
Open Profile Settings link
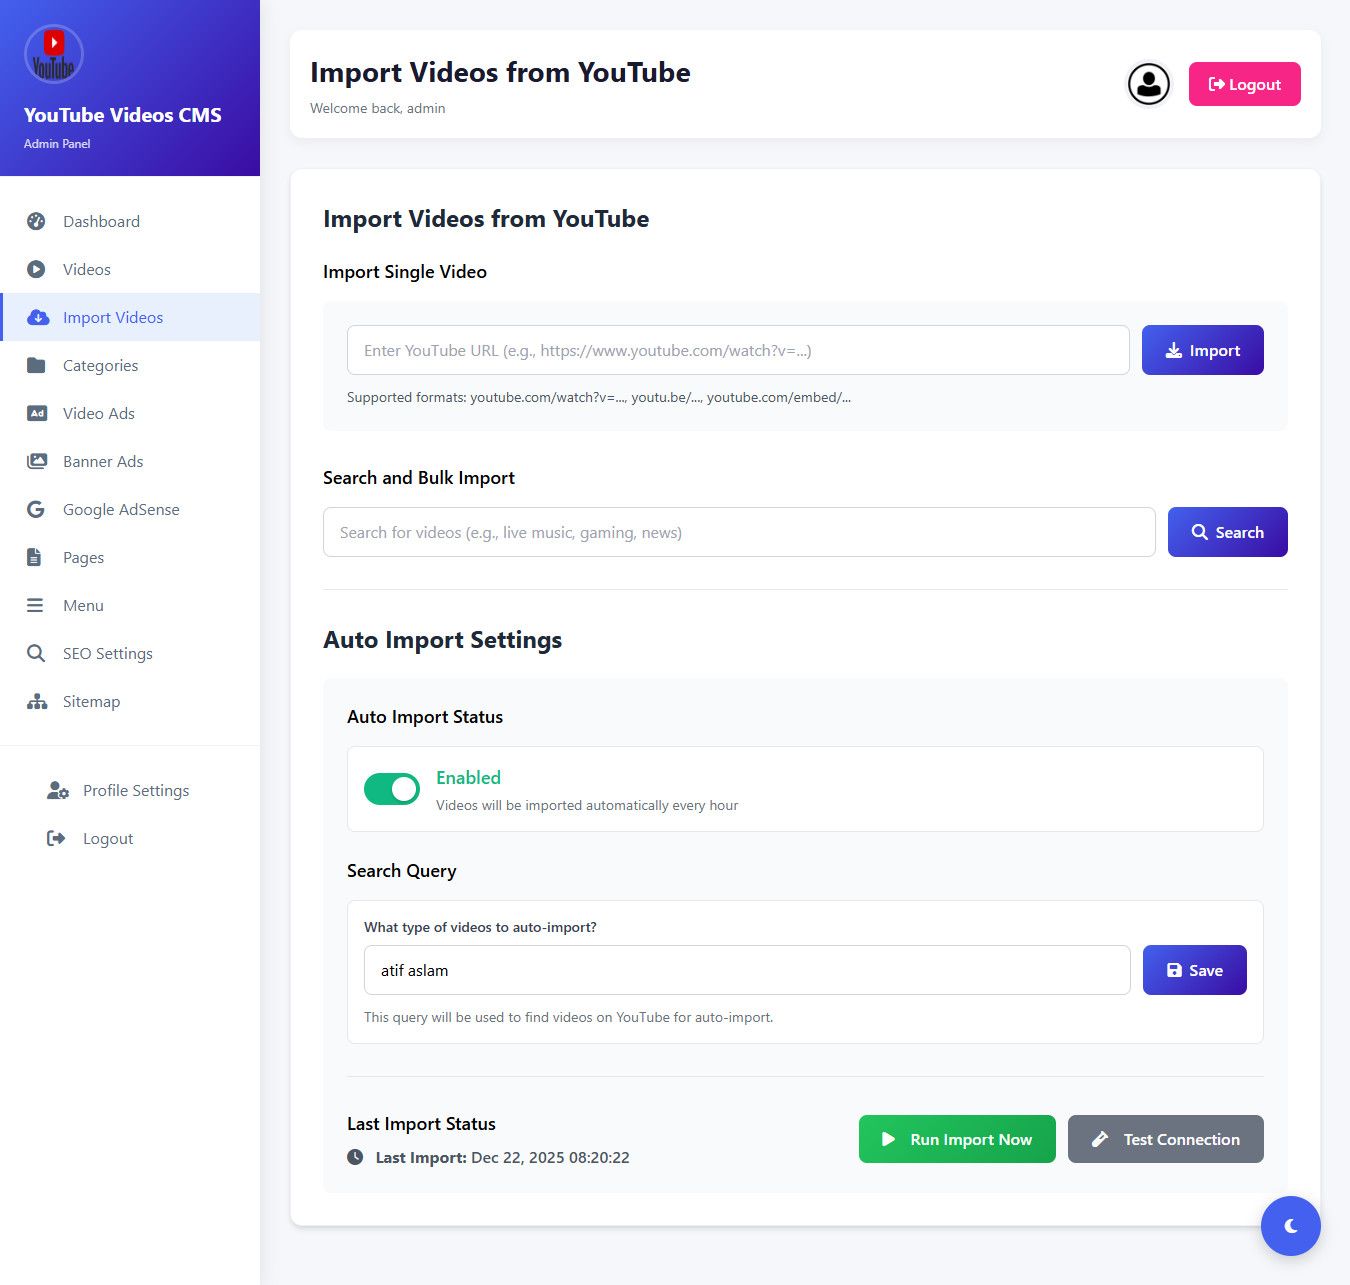tap(130, 790)
